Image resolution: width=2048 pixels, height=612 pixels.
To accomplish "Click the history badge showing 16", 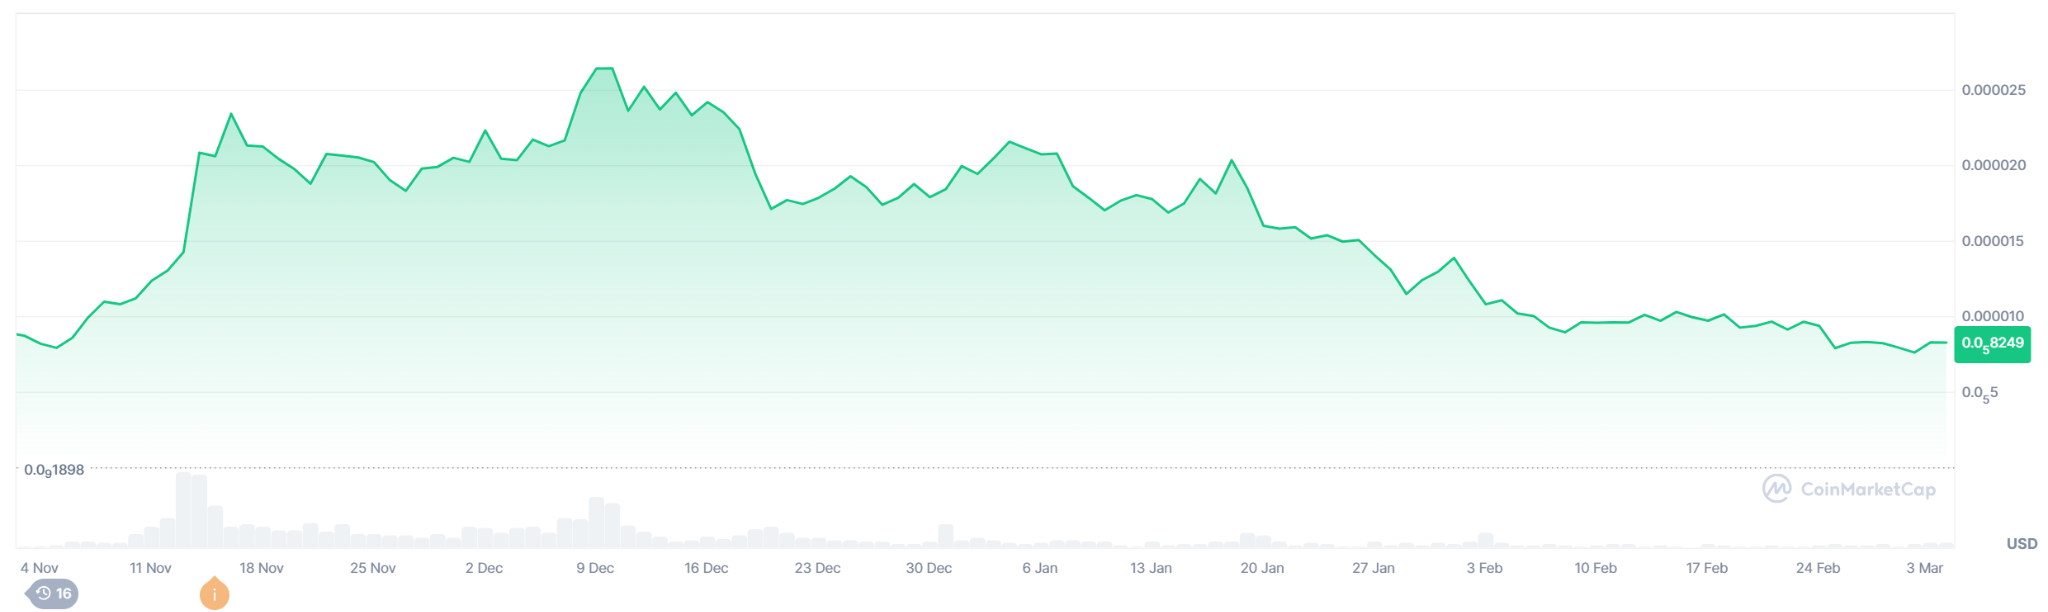I will click(52, 594).
